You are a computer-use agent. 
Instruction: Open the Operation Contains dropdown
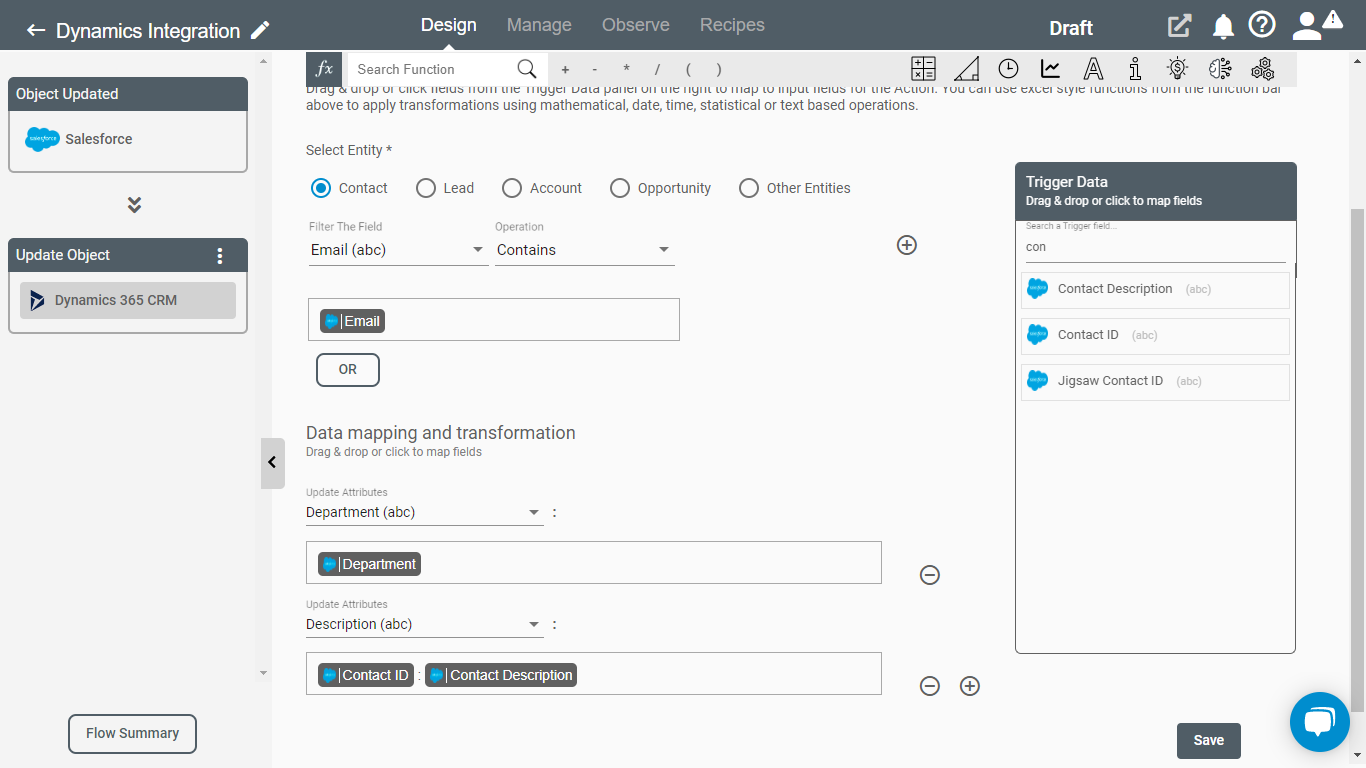(x=585, y=250)
